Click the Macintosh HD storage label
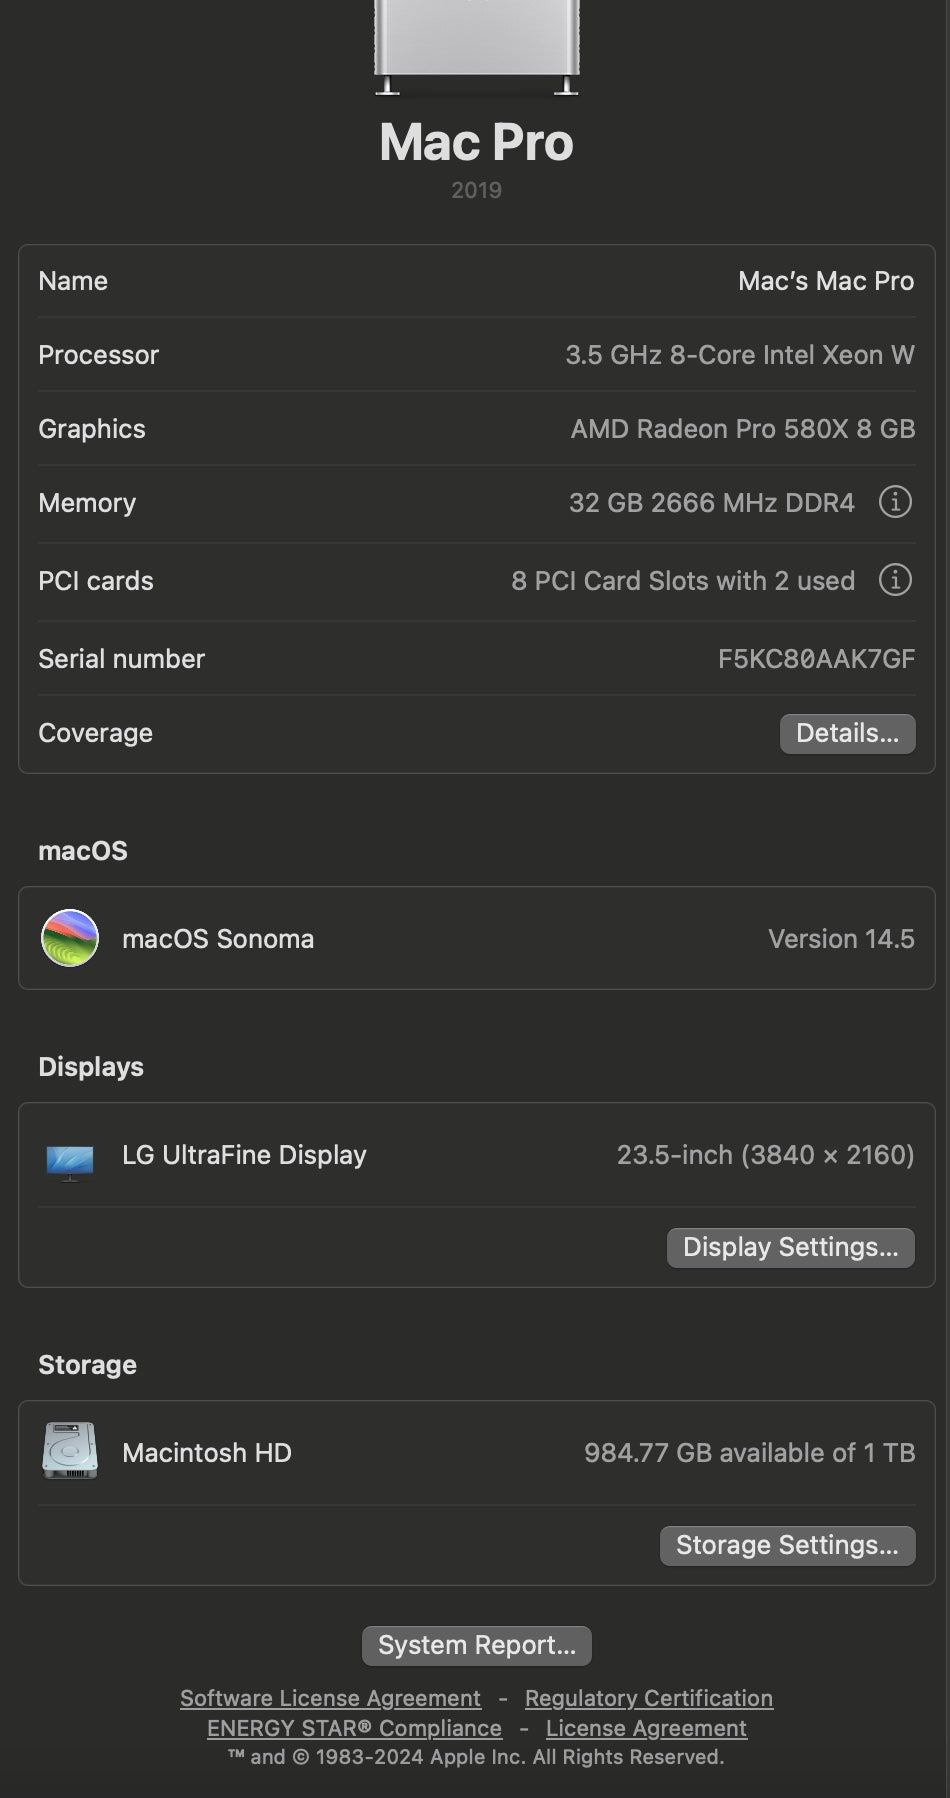The height and width of the screenshot is (1798, 950). (x=207, y=1453)
